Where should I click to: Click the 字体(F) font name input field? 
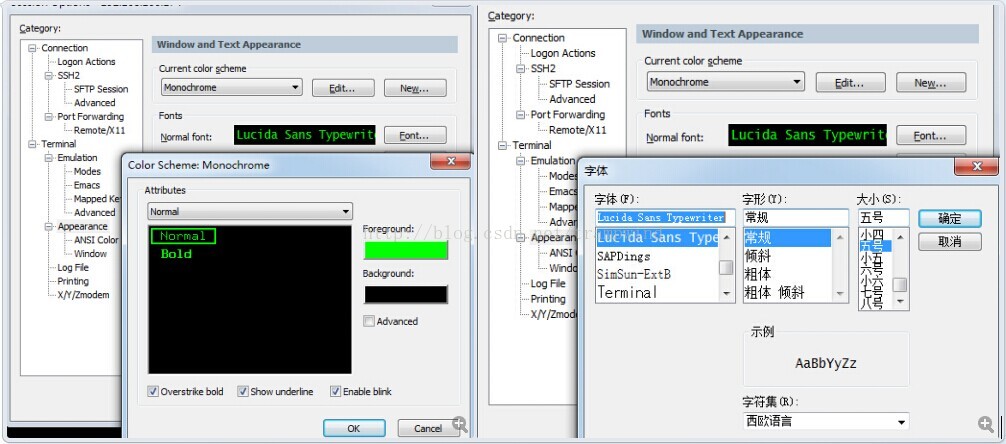[665, 218]
